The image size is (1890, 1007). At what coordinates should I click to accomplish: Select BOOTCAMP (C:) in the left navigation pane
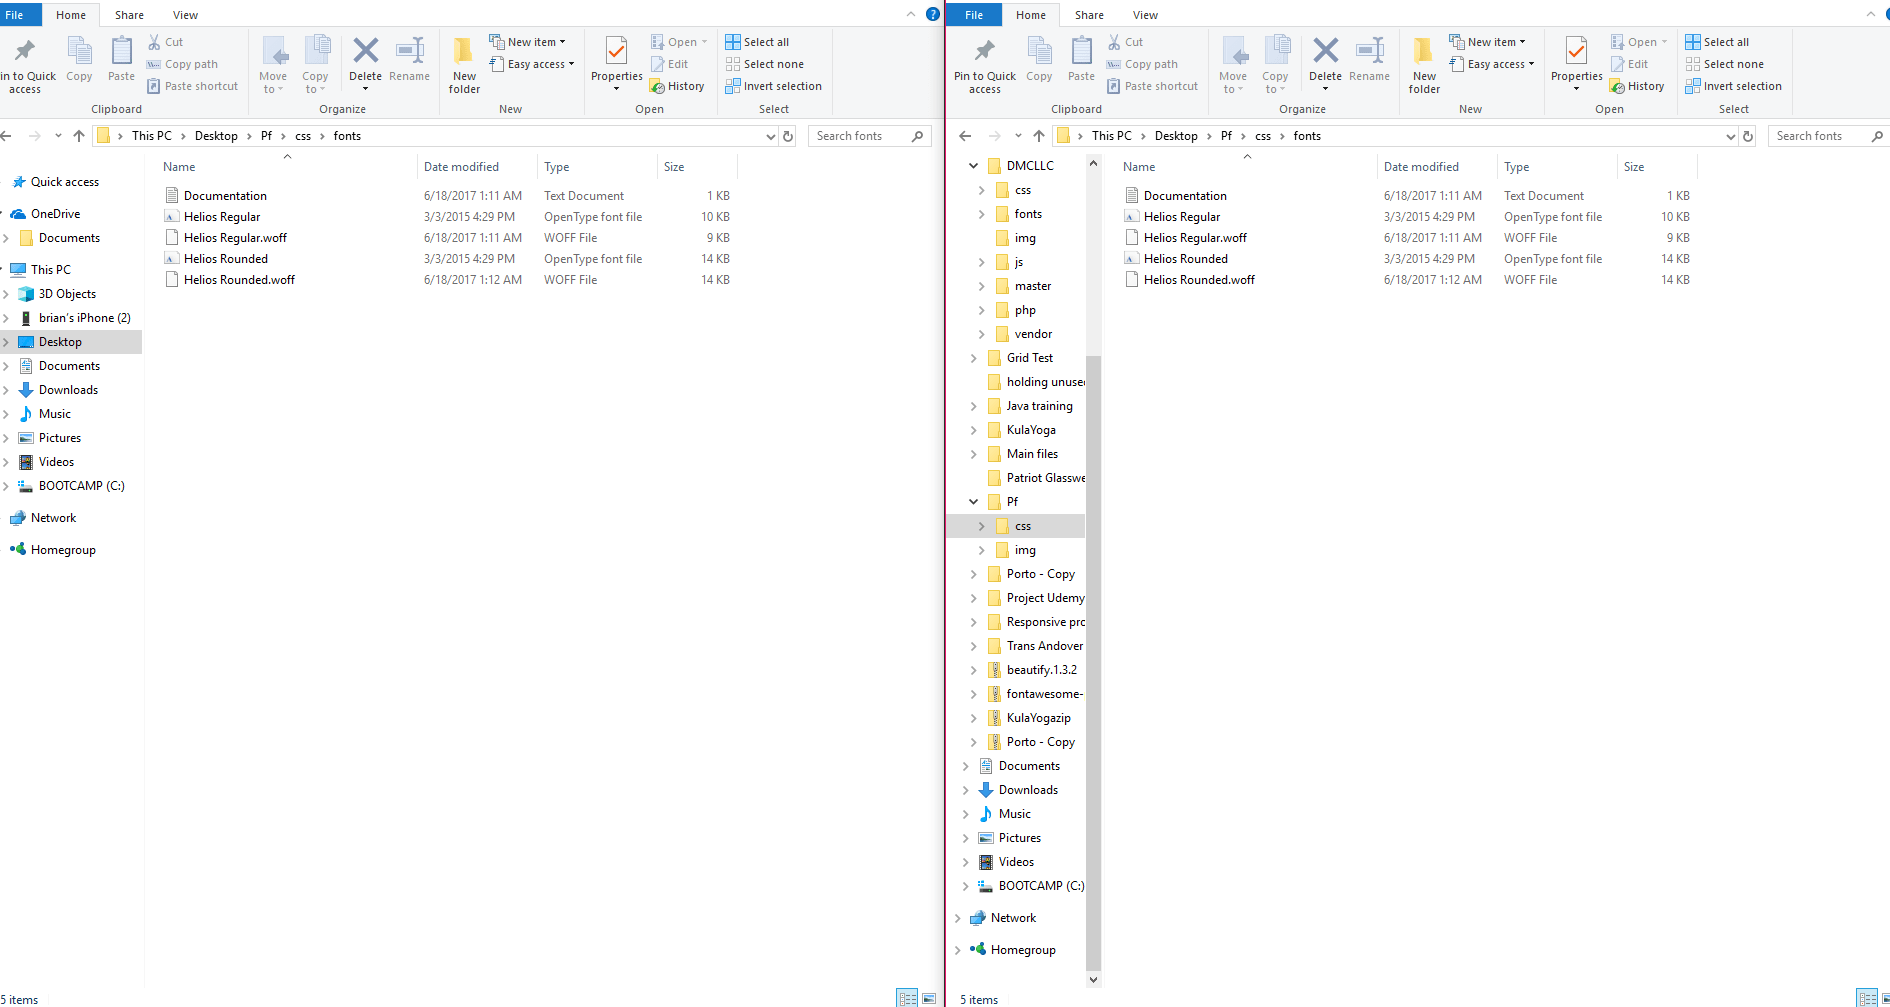pos(81,486)
